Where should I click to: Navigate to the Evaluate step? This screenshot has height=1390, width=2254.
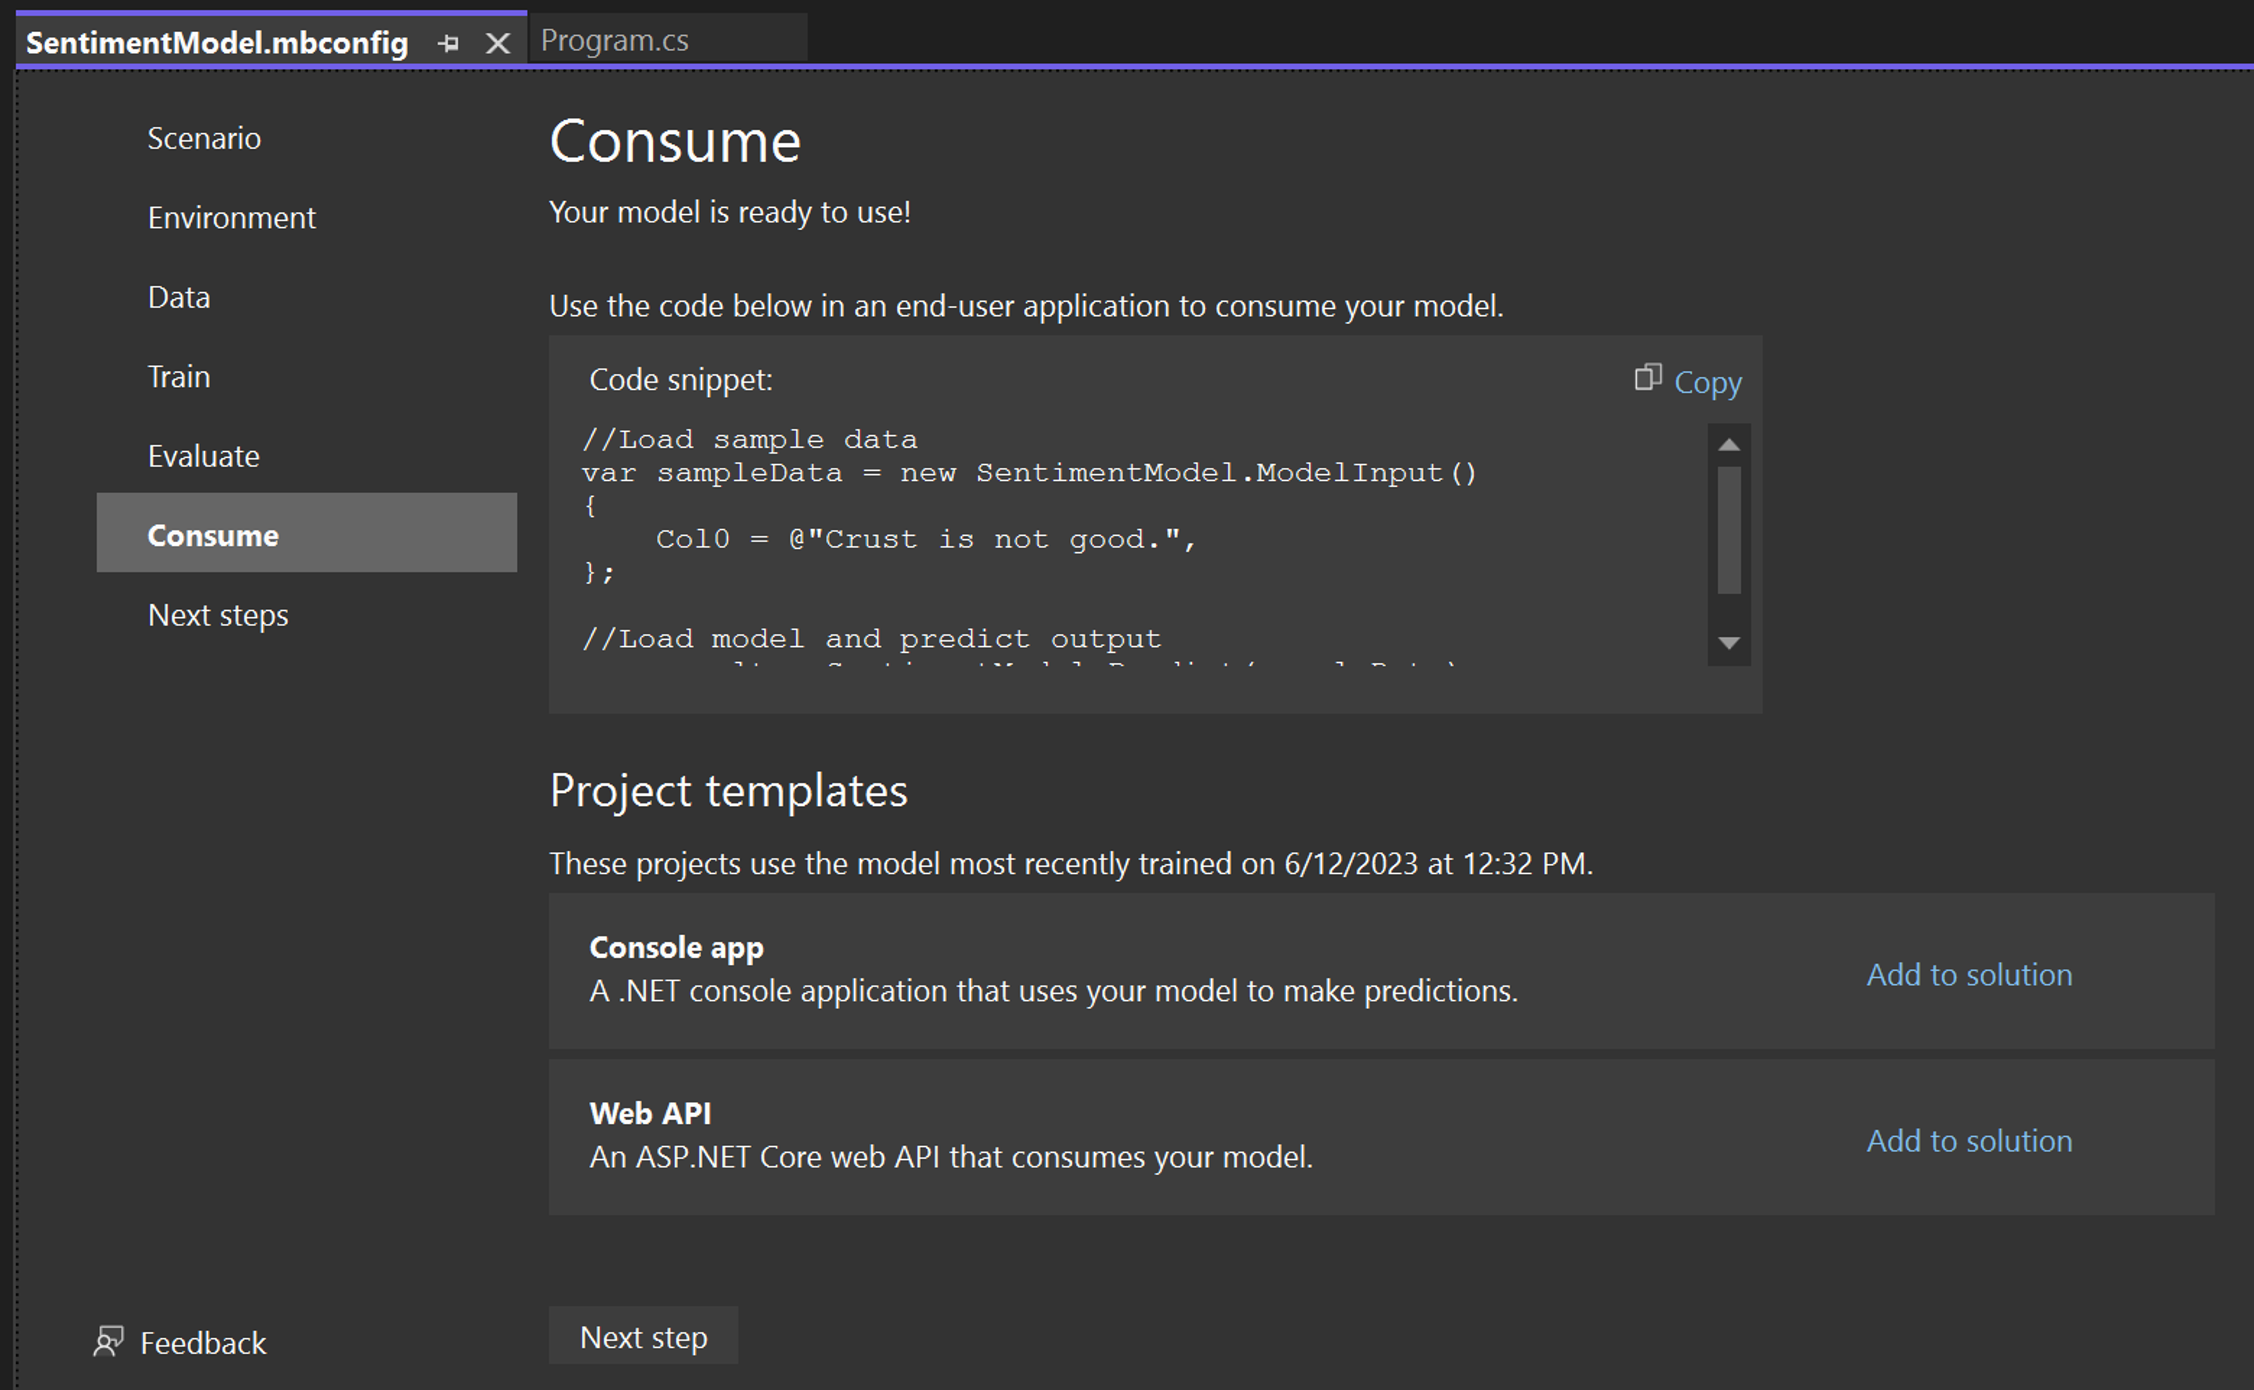pyautogui.click(x=203, y=456)
